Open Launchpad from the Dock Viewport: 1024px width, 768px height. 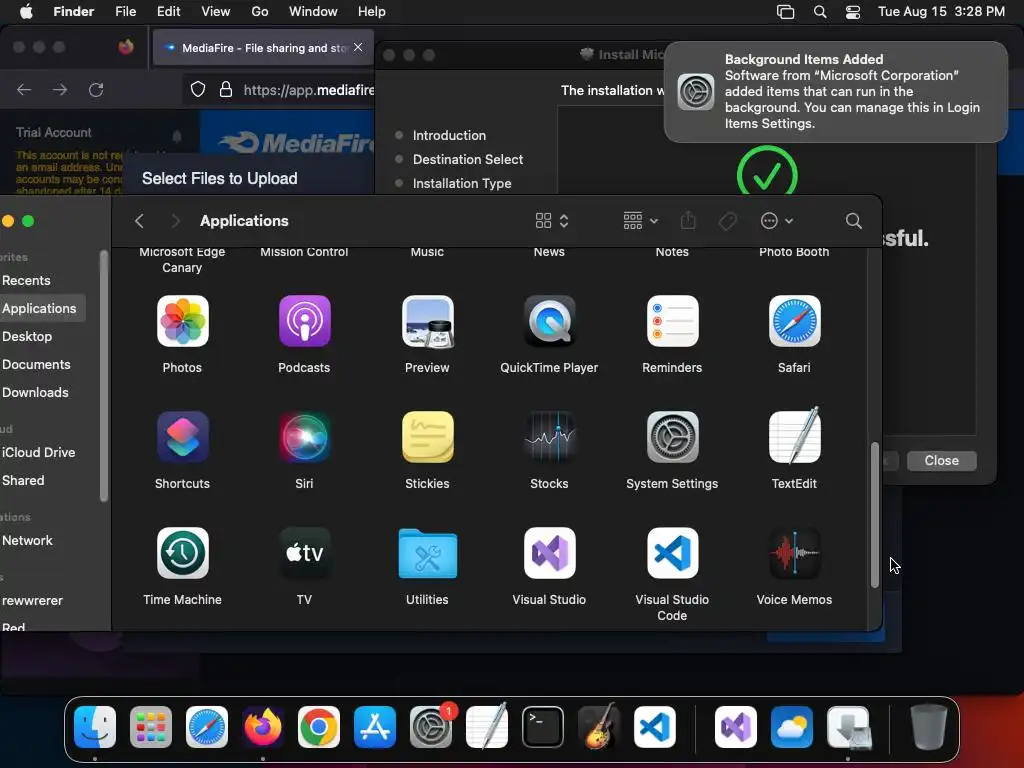click(x=151, y=727)
